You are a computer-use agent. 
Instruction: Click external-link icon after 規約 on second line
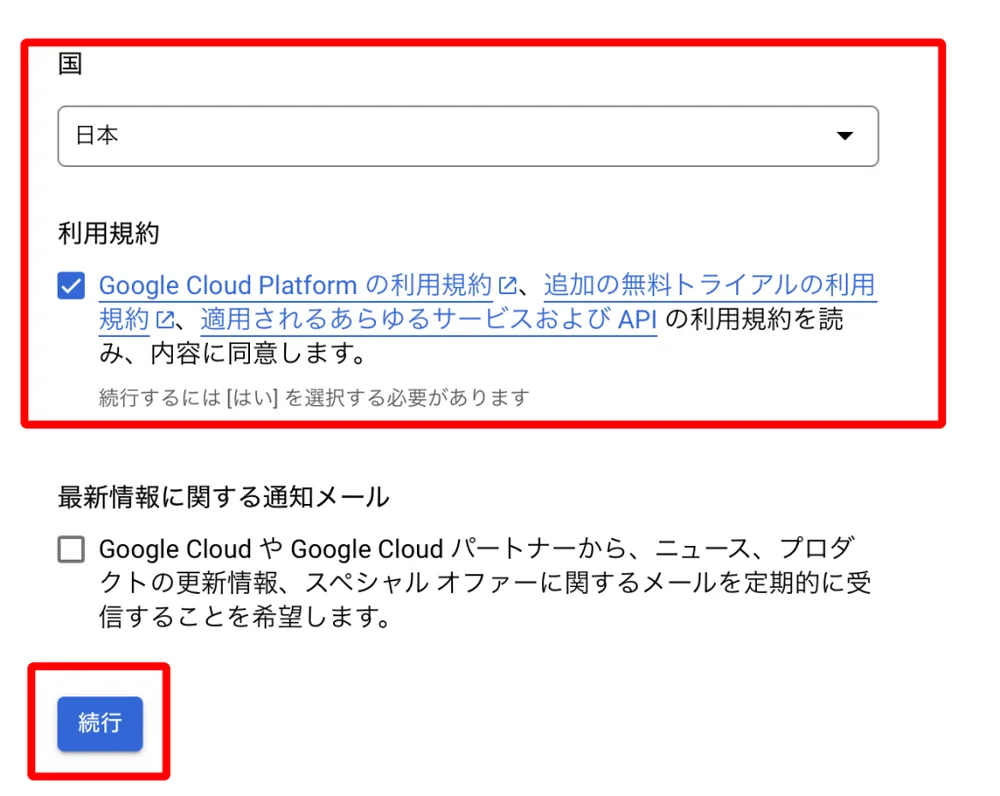pos(165,320)
